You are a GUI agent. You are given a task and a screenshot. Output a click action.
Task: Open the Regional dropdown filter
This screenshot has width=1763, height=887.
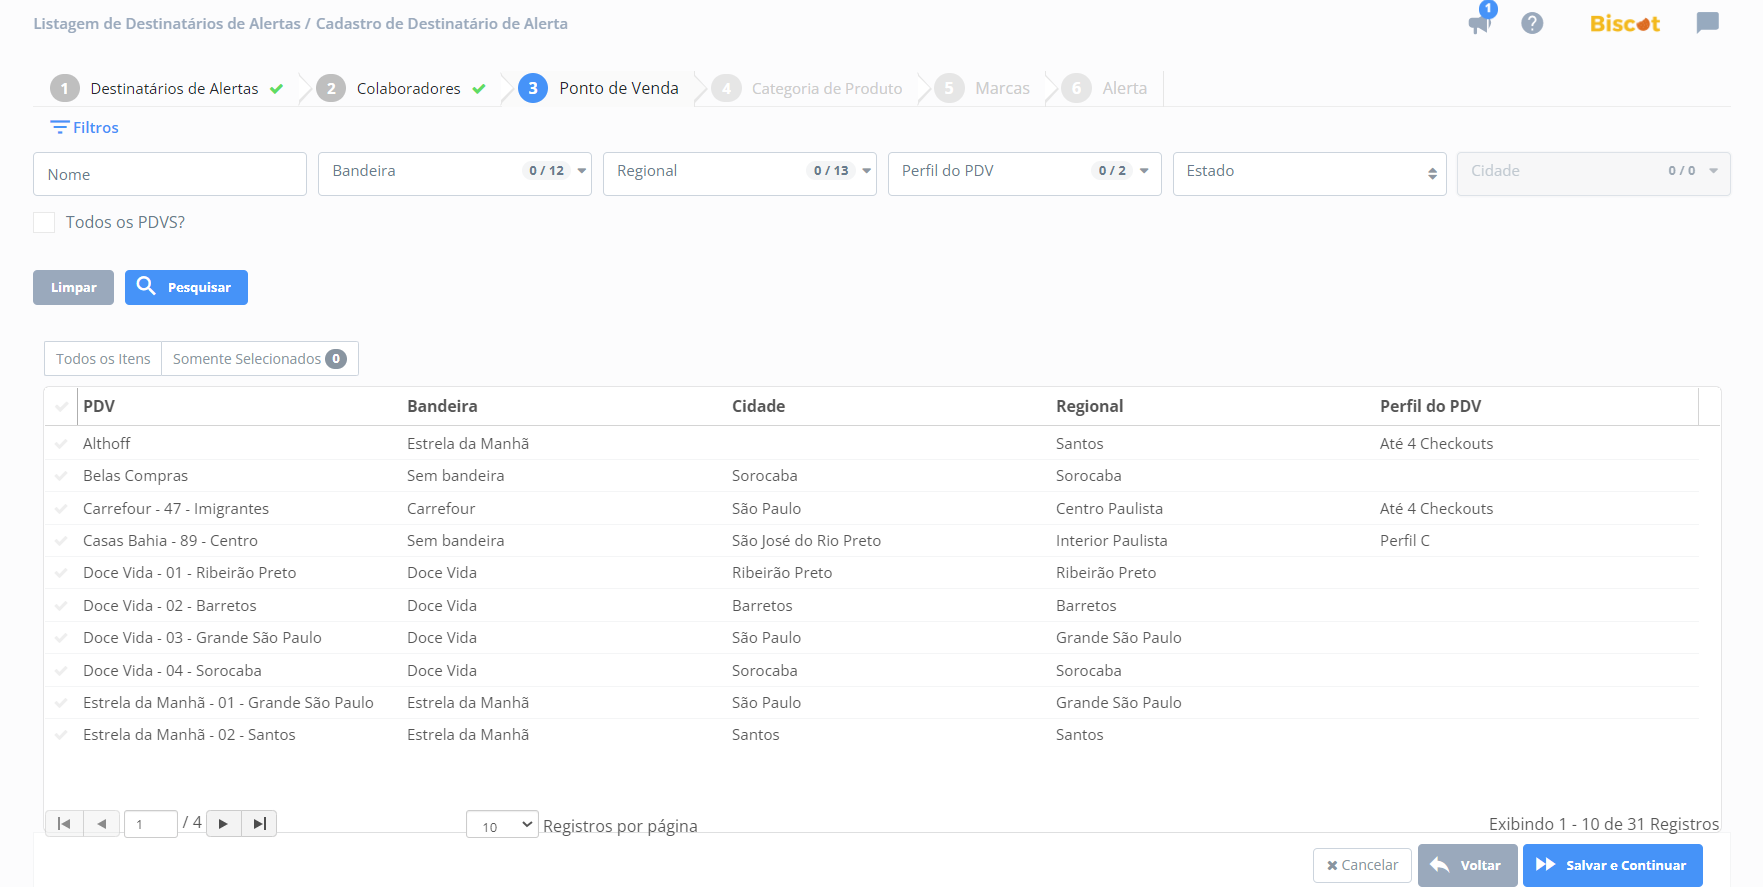(740, 173)
